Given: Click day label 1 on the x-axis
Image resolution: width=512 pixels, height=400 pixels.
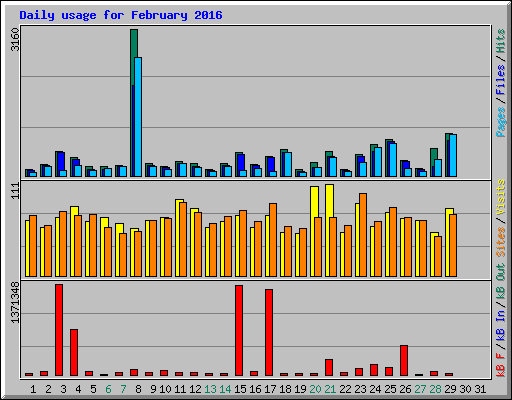Looking at the screenshot, I should tap(33, 389).
